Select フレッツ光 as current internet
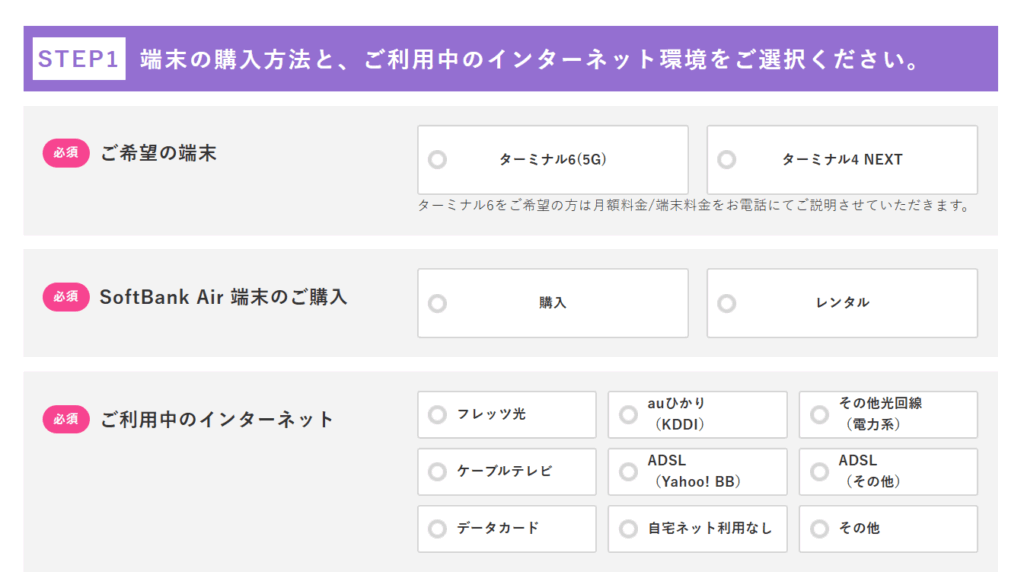This screenshot has width=1024, height=572. [x=437, y=414]
